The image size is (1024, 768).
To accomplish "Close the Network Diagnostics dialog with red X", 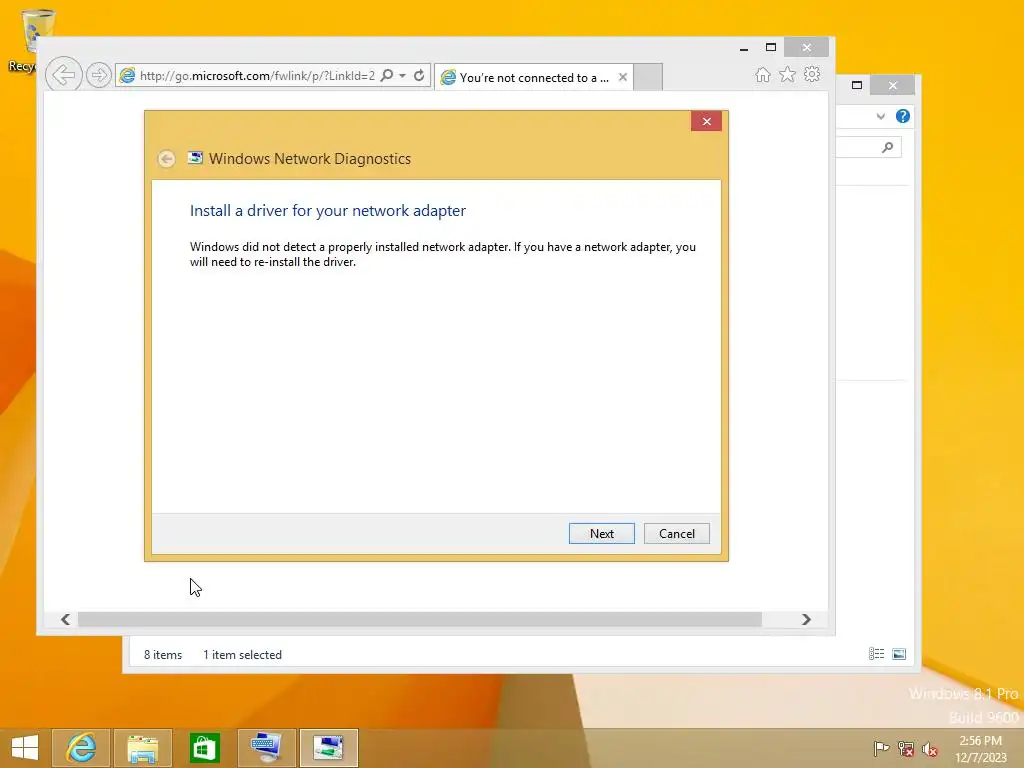I will pos(707,121).
